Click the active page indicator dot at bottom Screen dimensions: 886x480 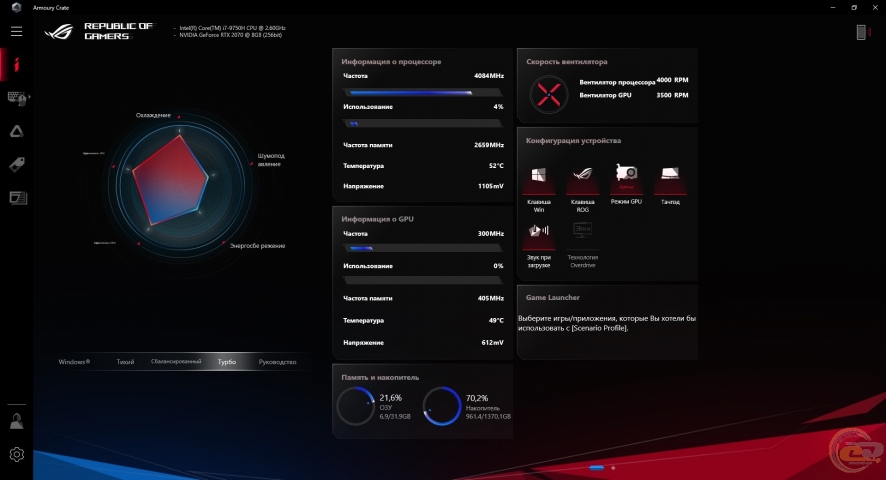coord(597,468)
